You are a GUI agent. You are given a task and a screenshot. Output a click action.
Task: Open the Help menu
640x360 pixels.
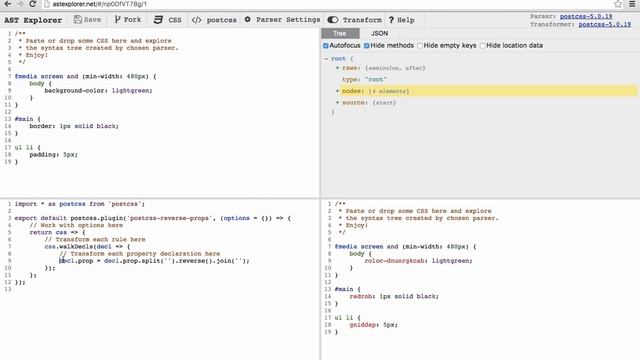(402, 20)
